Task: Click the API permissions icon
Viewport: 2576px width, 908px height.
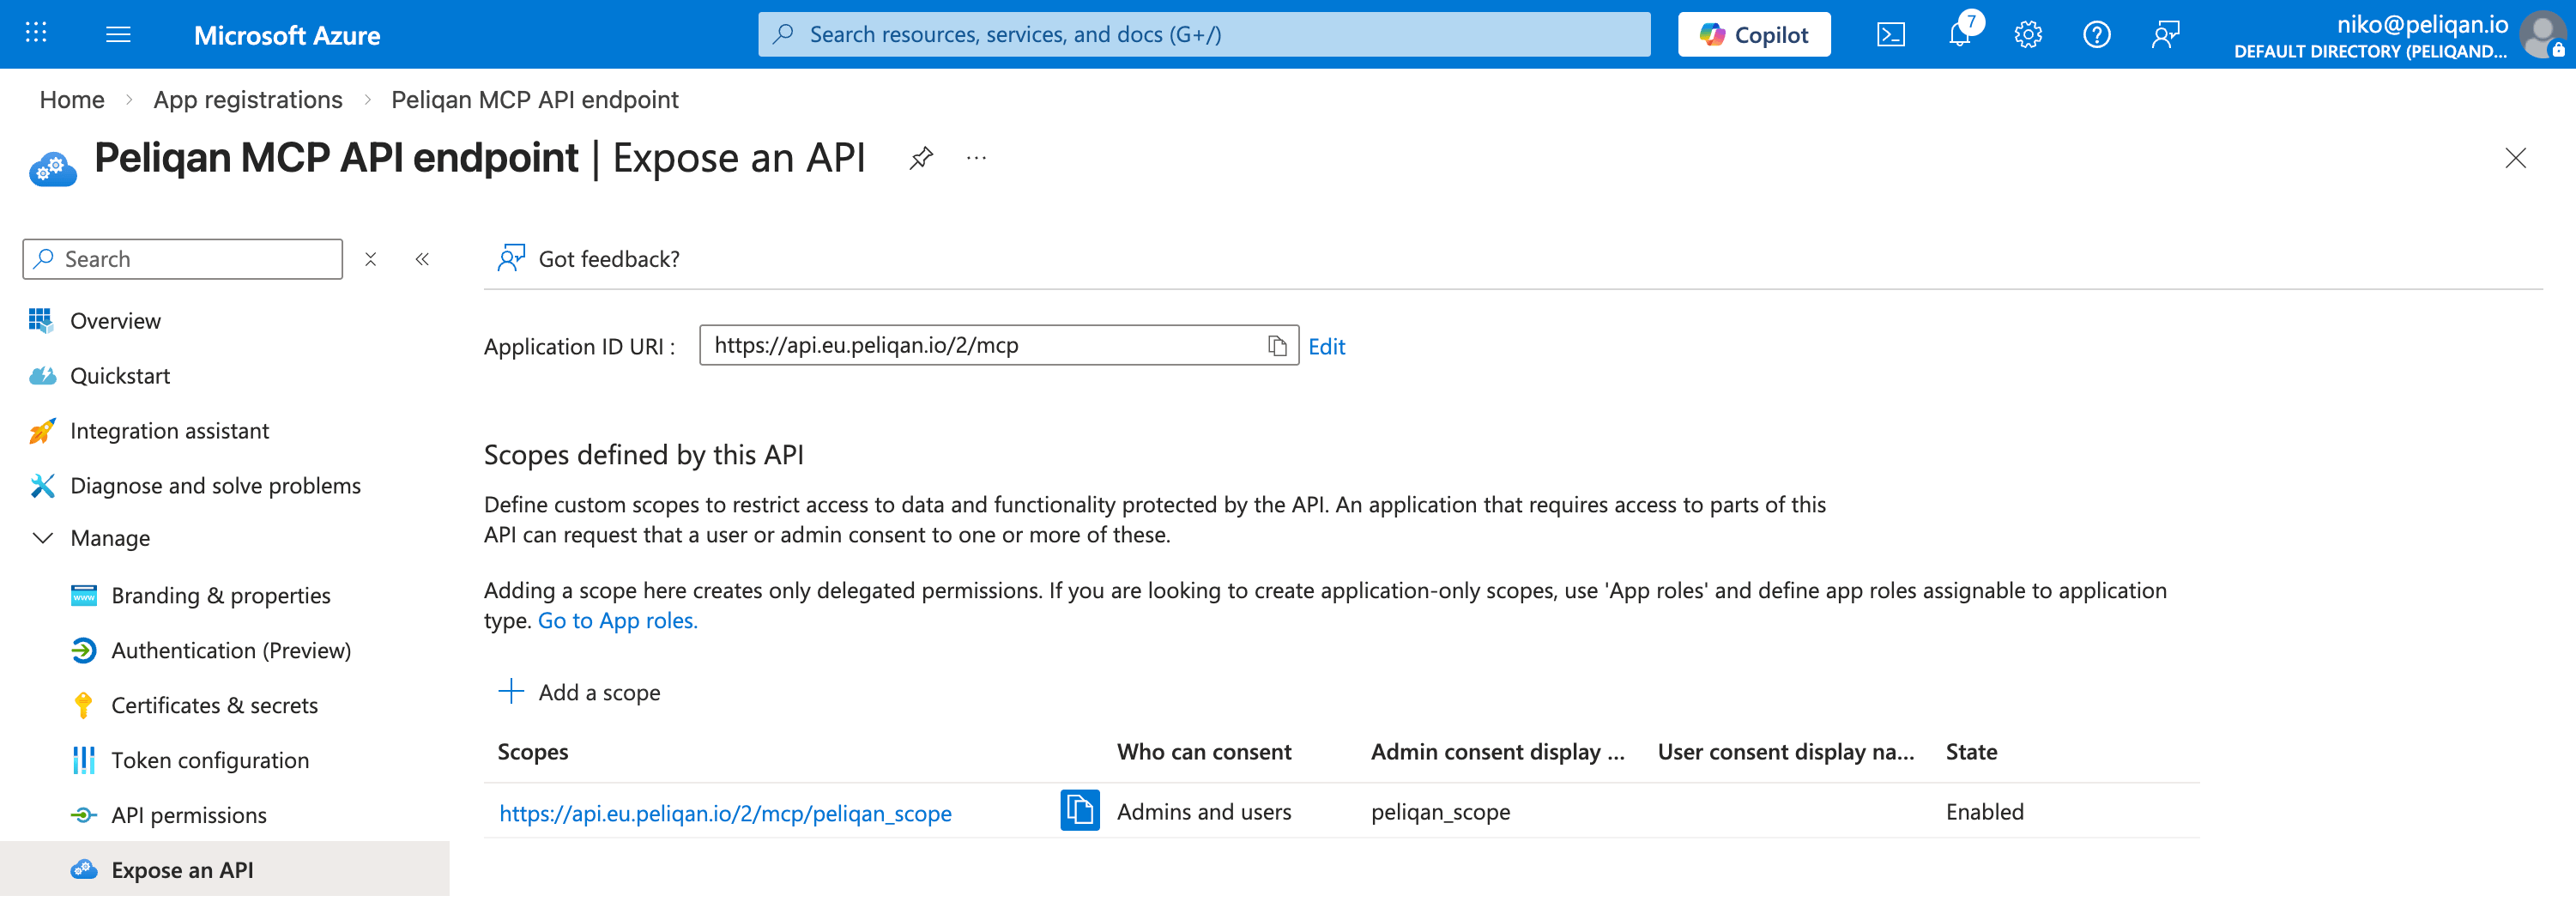Action: pos(84,815)
